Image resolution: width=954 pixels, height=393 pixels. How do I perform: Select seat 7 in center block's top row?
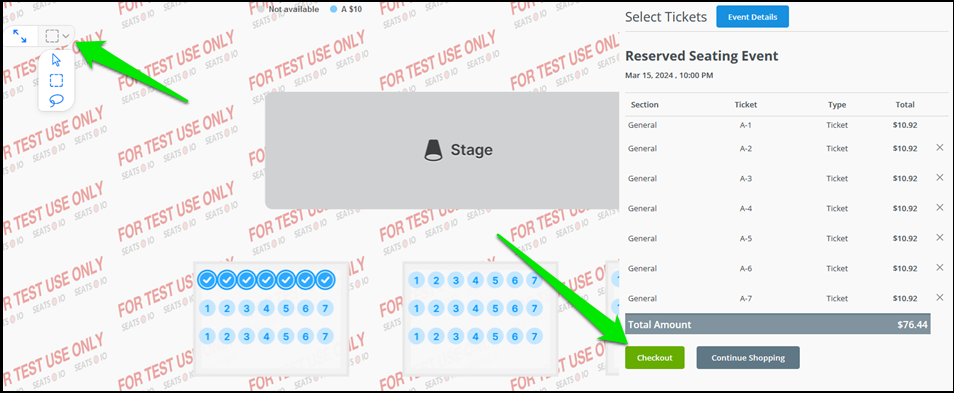click(x=534, y=280)
